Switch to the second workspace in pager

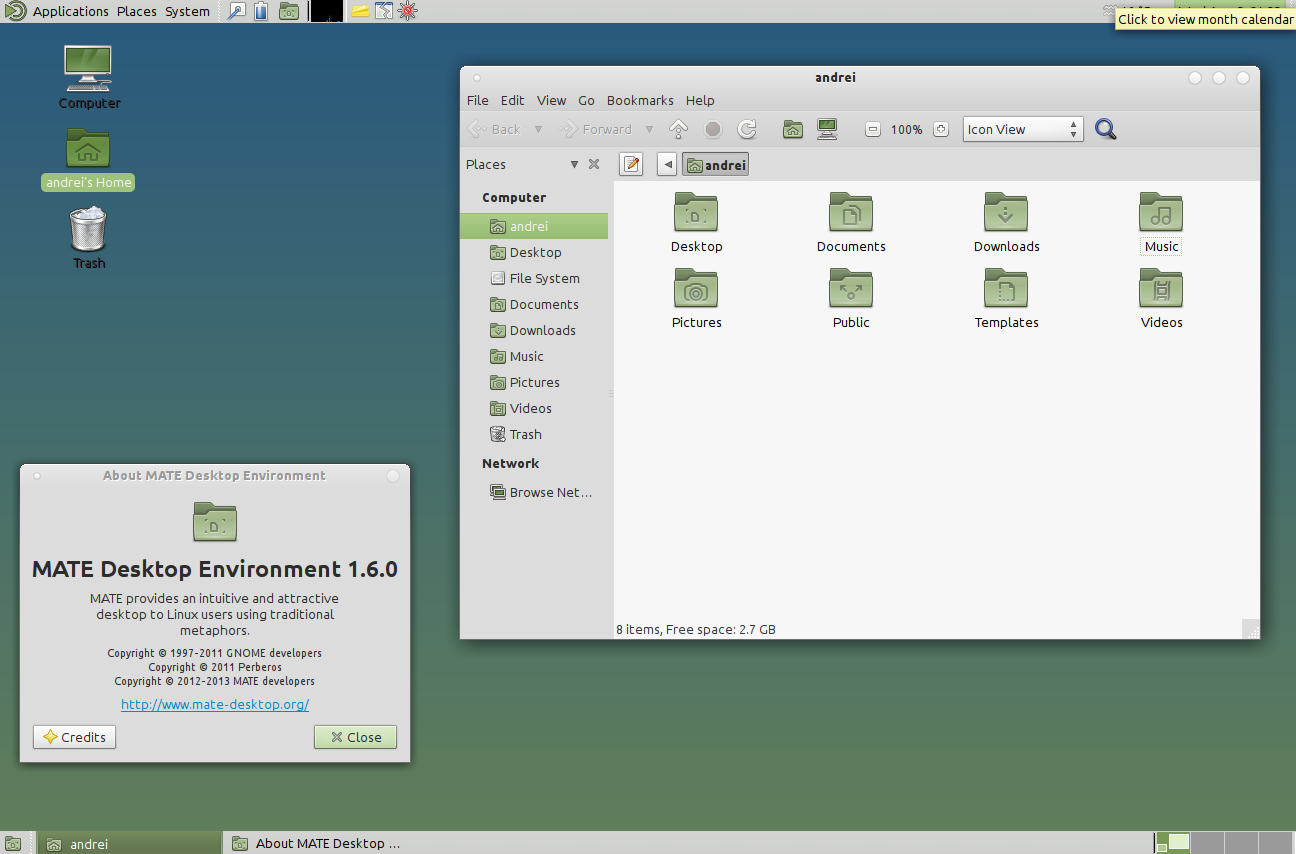tap(1207, 843)
